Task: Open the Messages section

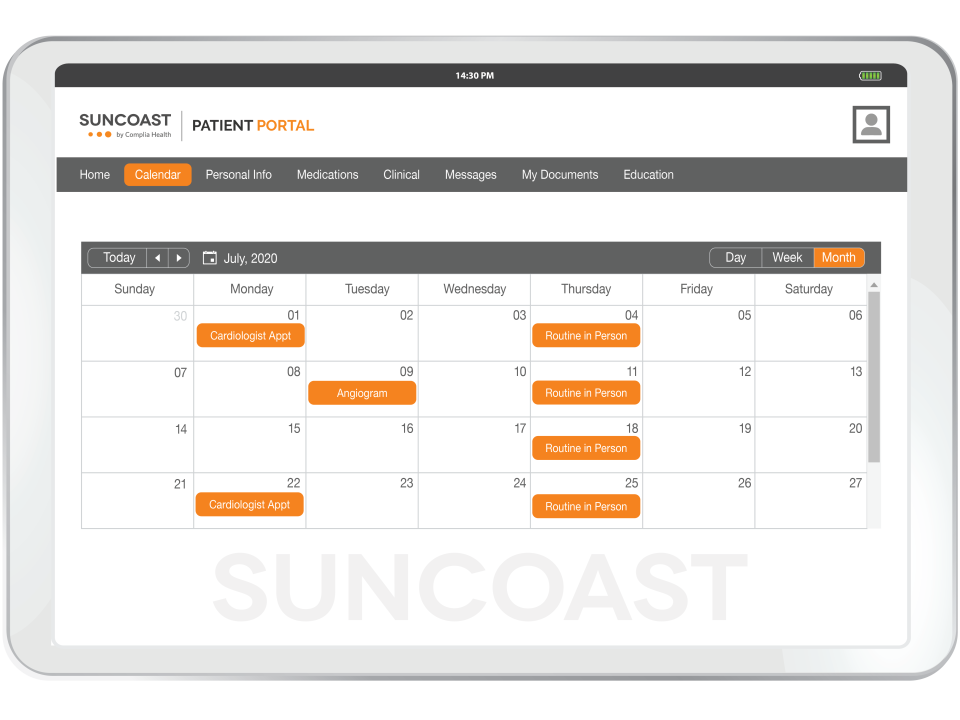Action: point(470,174)
